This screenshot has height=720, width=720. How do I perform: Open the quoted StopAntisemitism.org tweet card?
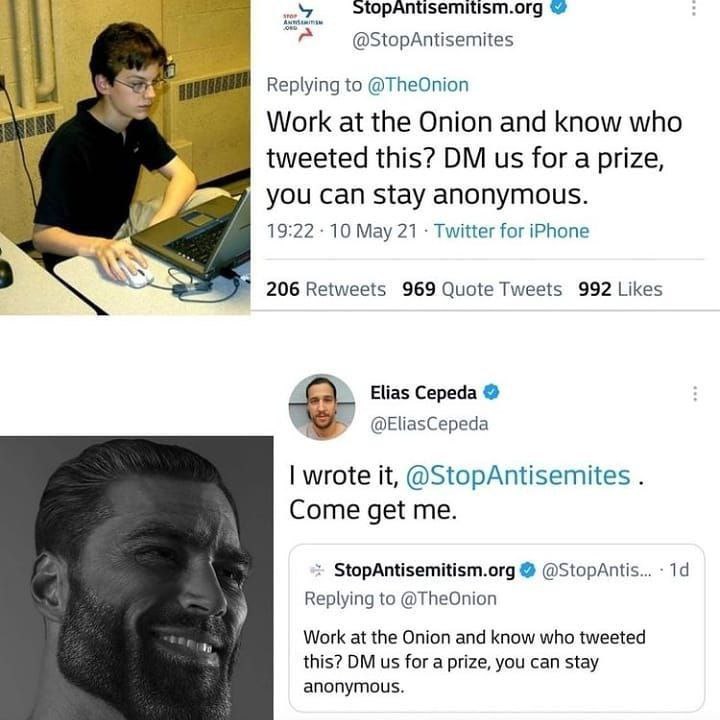[497, 628]
